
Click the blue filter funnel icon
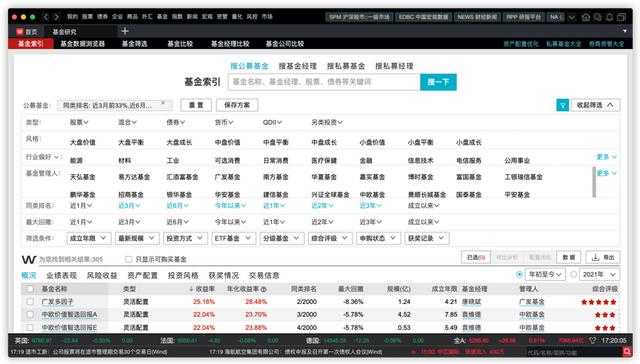(562, 105)
